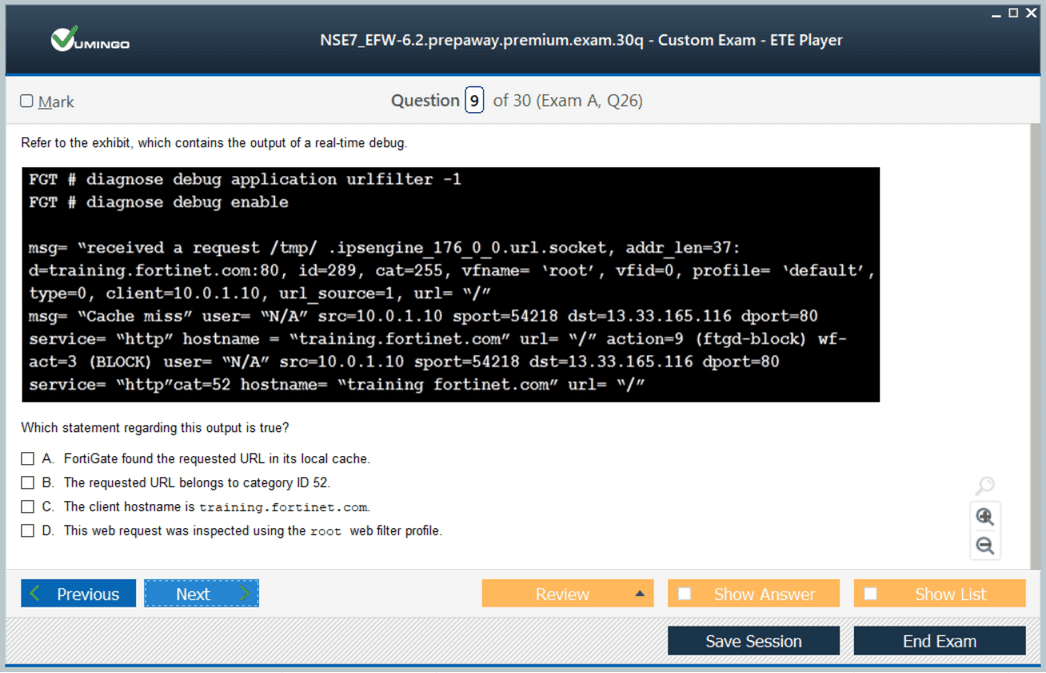Click 'The client hostname is training.fortinet.com' text
Screen dimensions: 1046x673
pyautogui.click(x=217, y=507)
